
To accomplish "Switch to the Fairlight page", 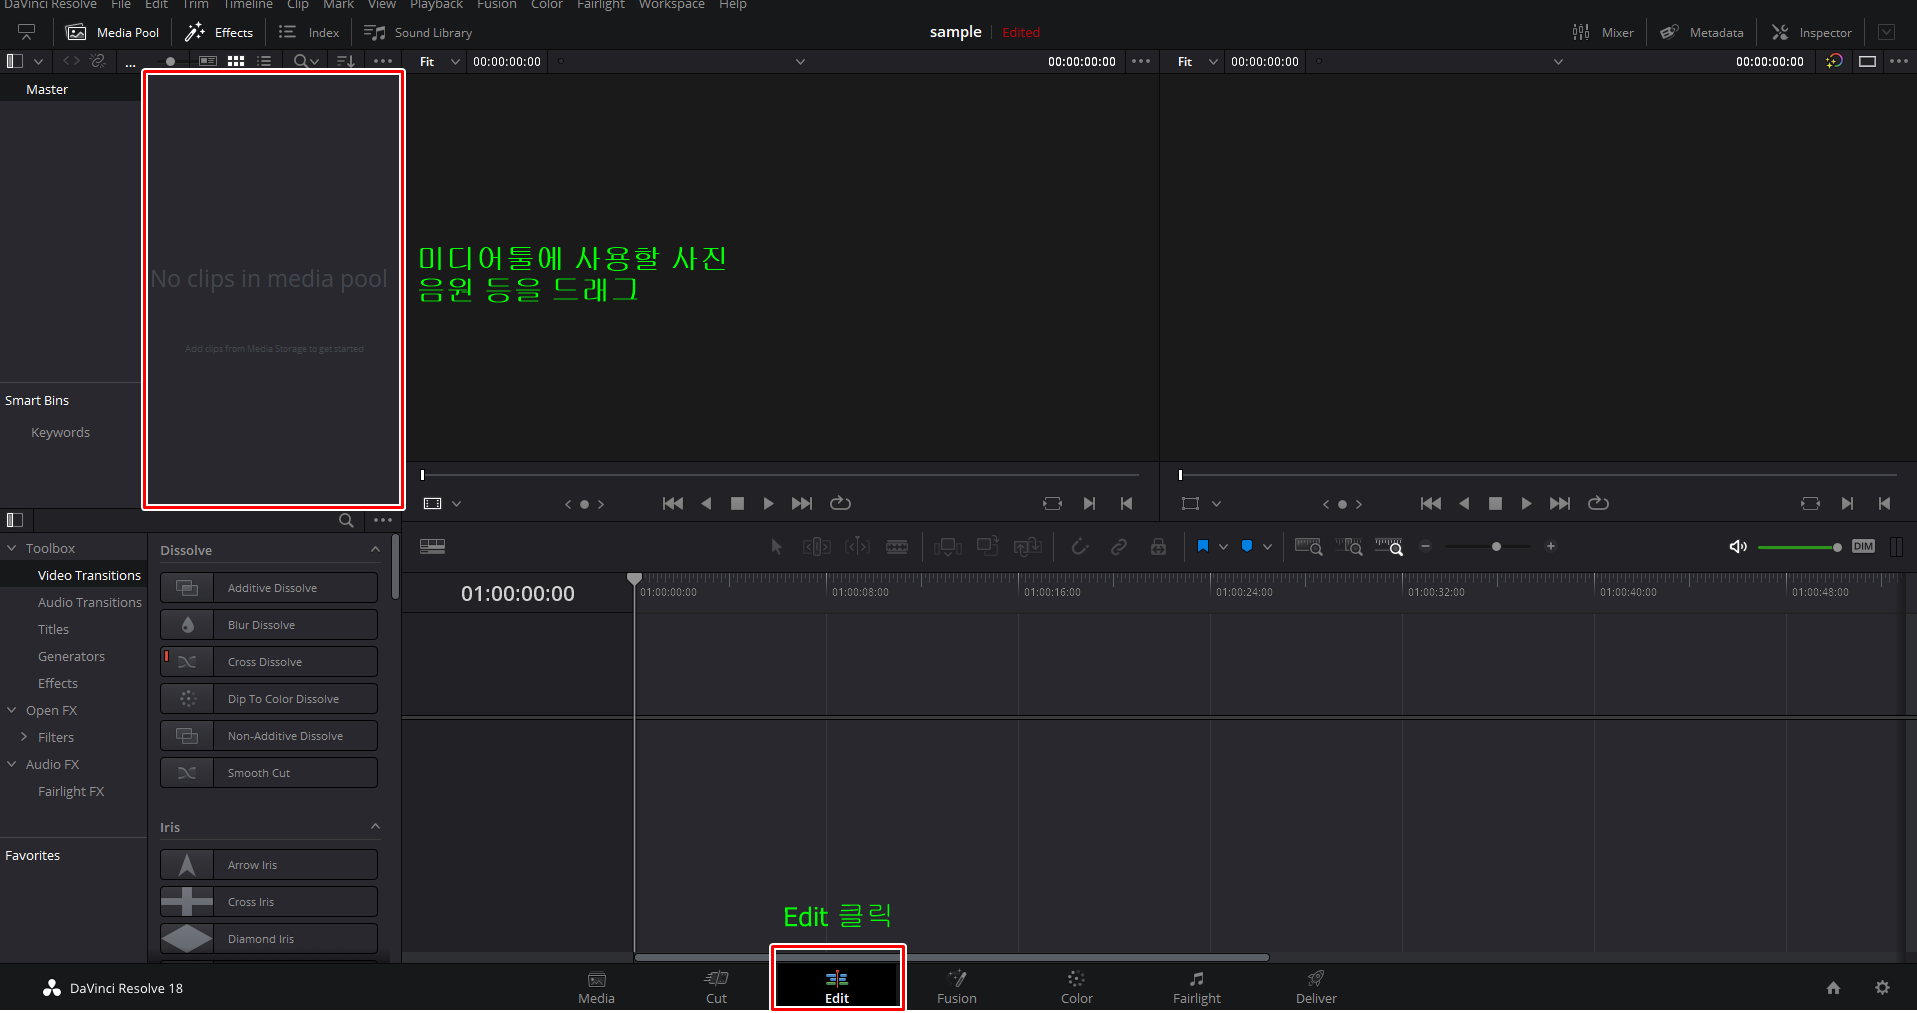I will (x=1197, y=987).
